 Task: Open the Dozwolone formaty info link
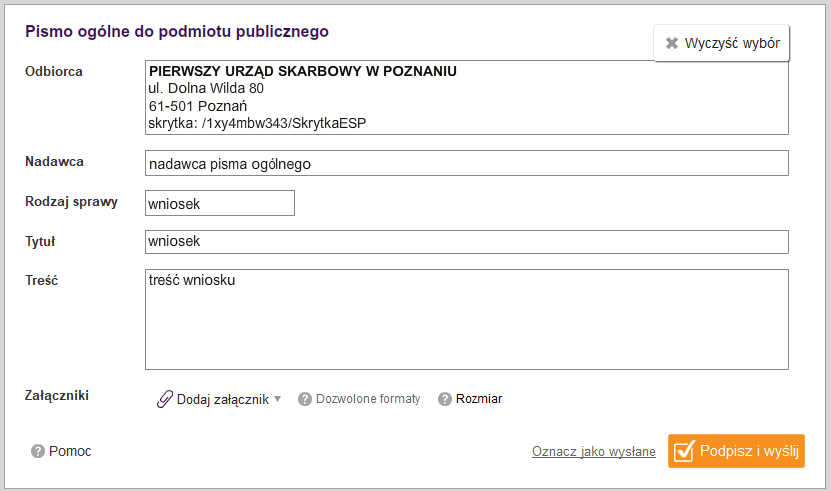[x=368, y=399]
